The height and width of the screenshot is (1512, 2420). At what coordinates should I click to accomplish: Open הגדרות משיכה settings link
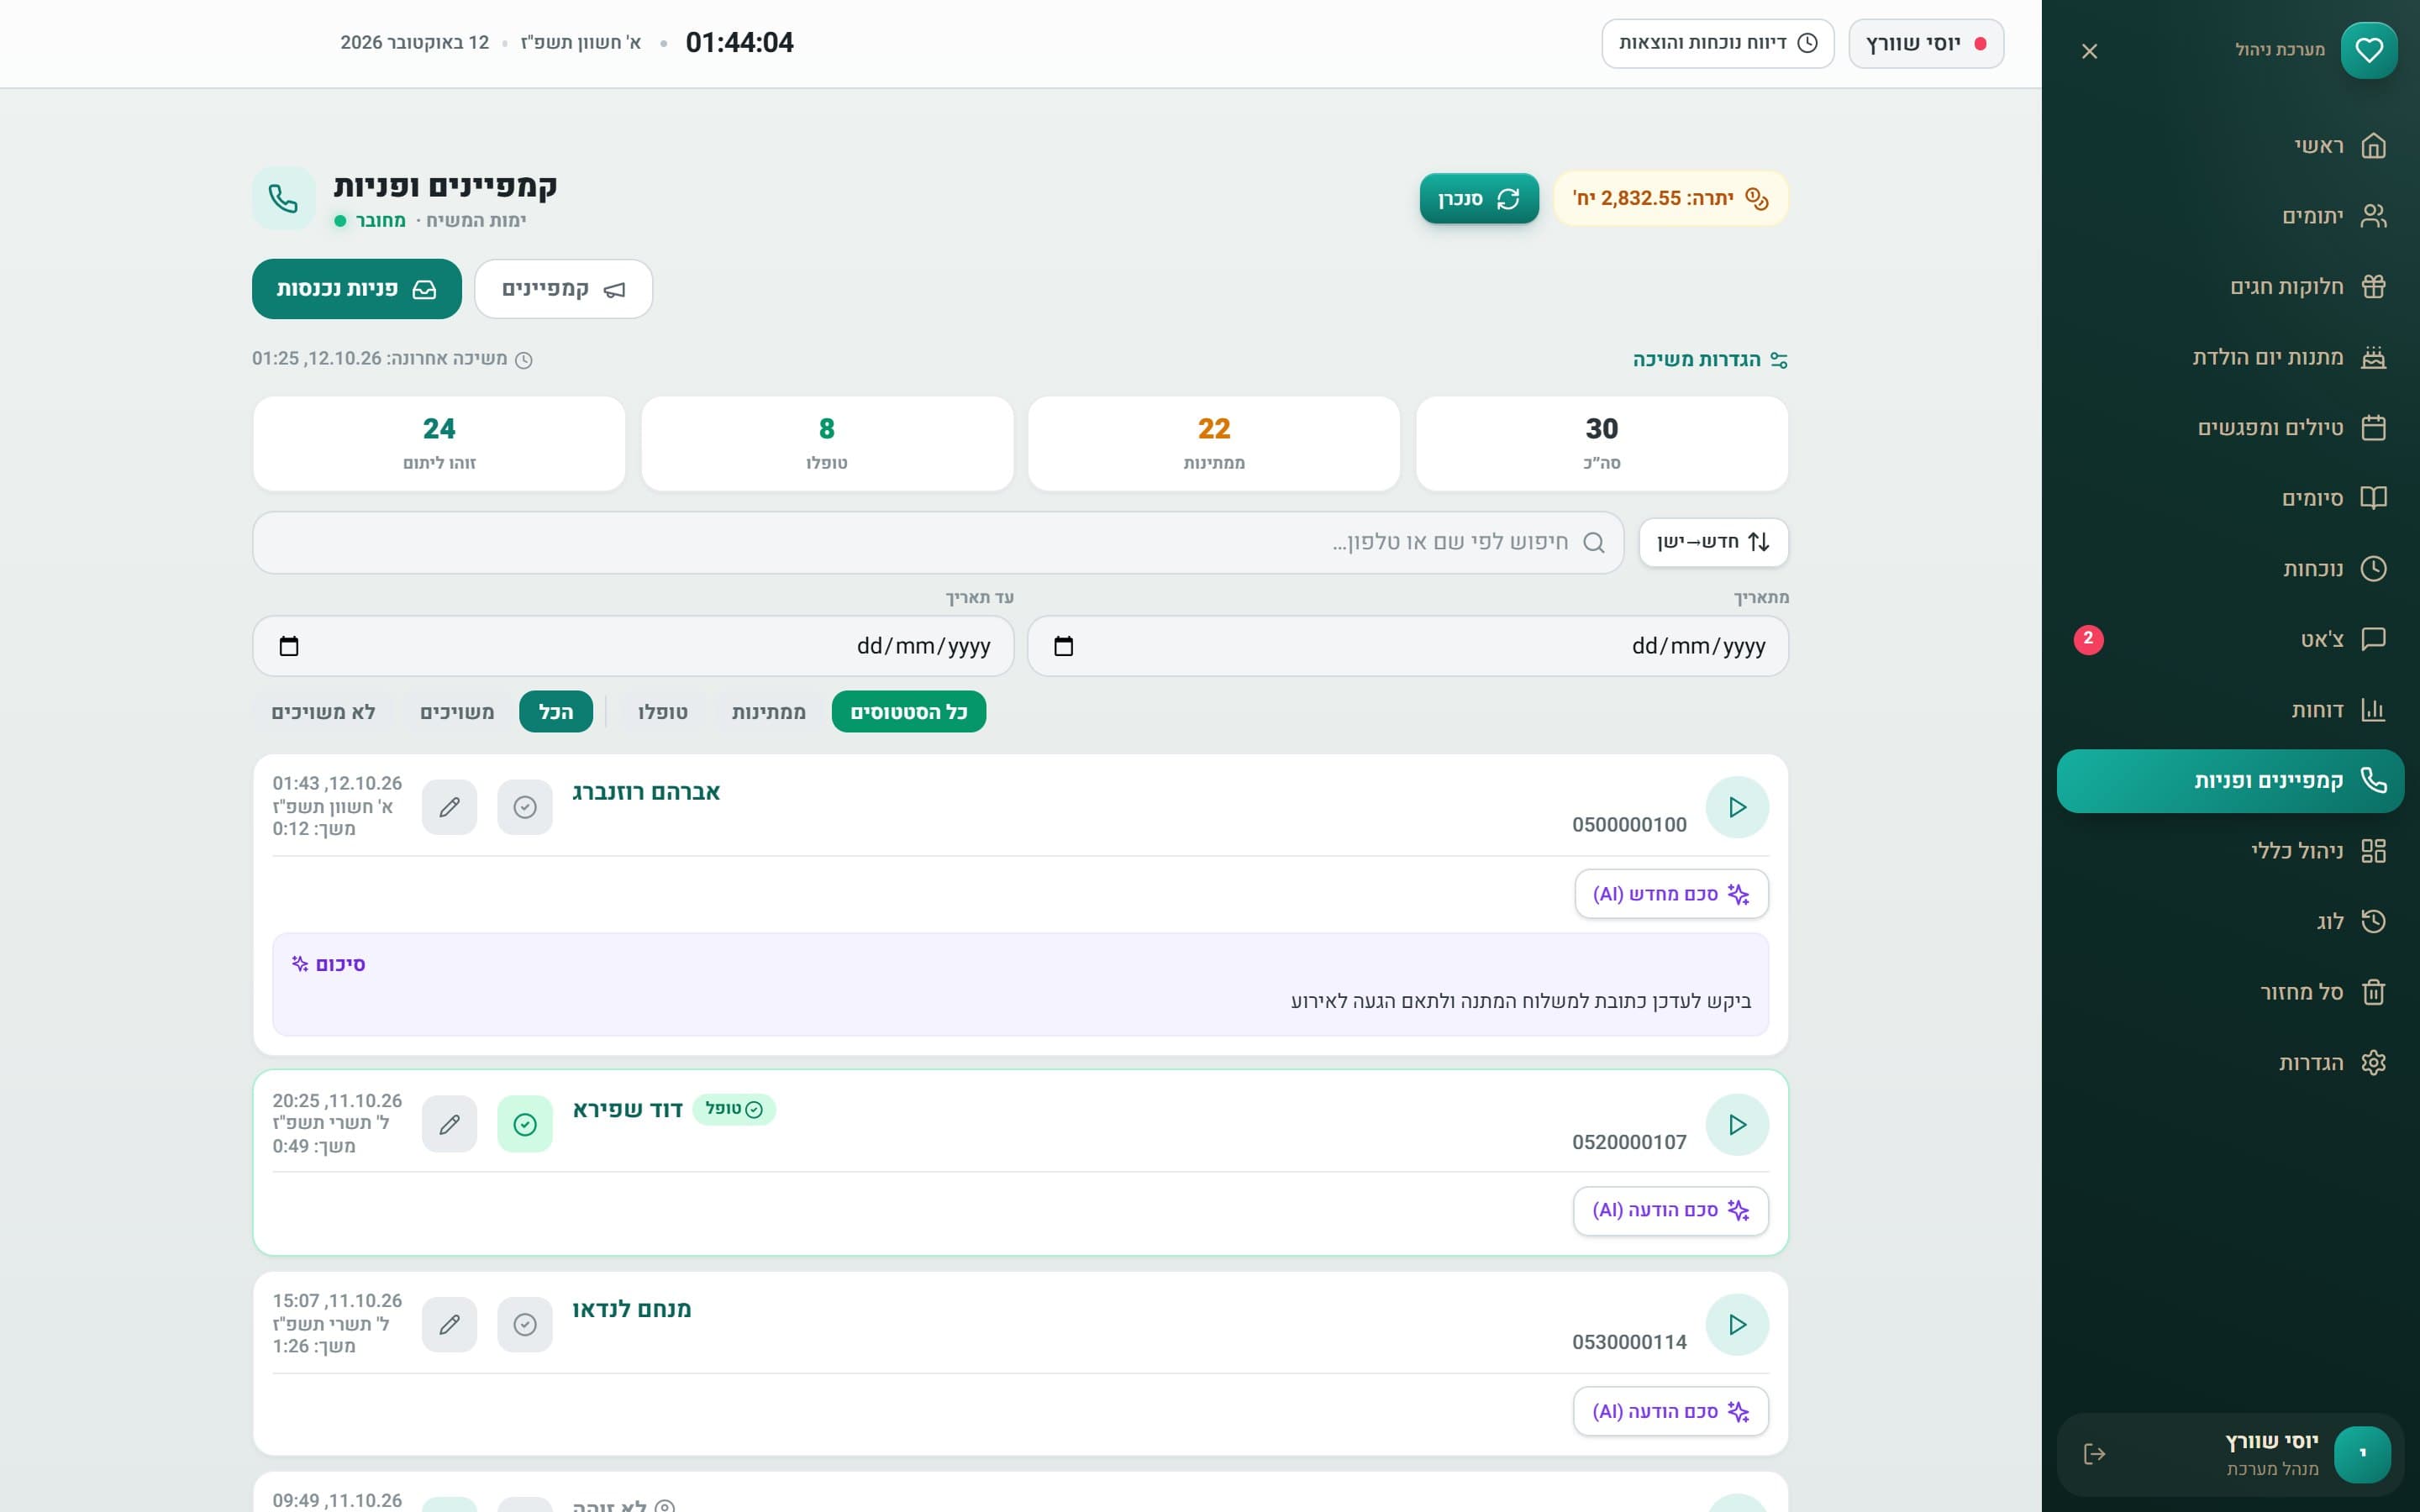click(x=1710, y=359)
